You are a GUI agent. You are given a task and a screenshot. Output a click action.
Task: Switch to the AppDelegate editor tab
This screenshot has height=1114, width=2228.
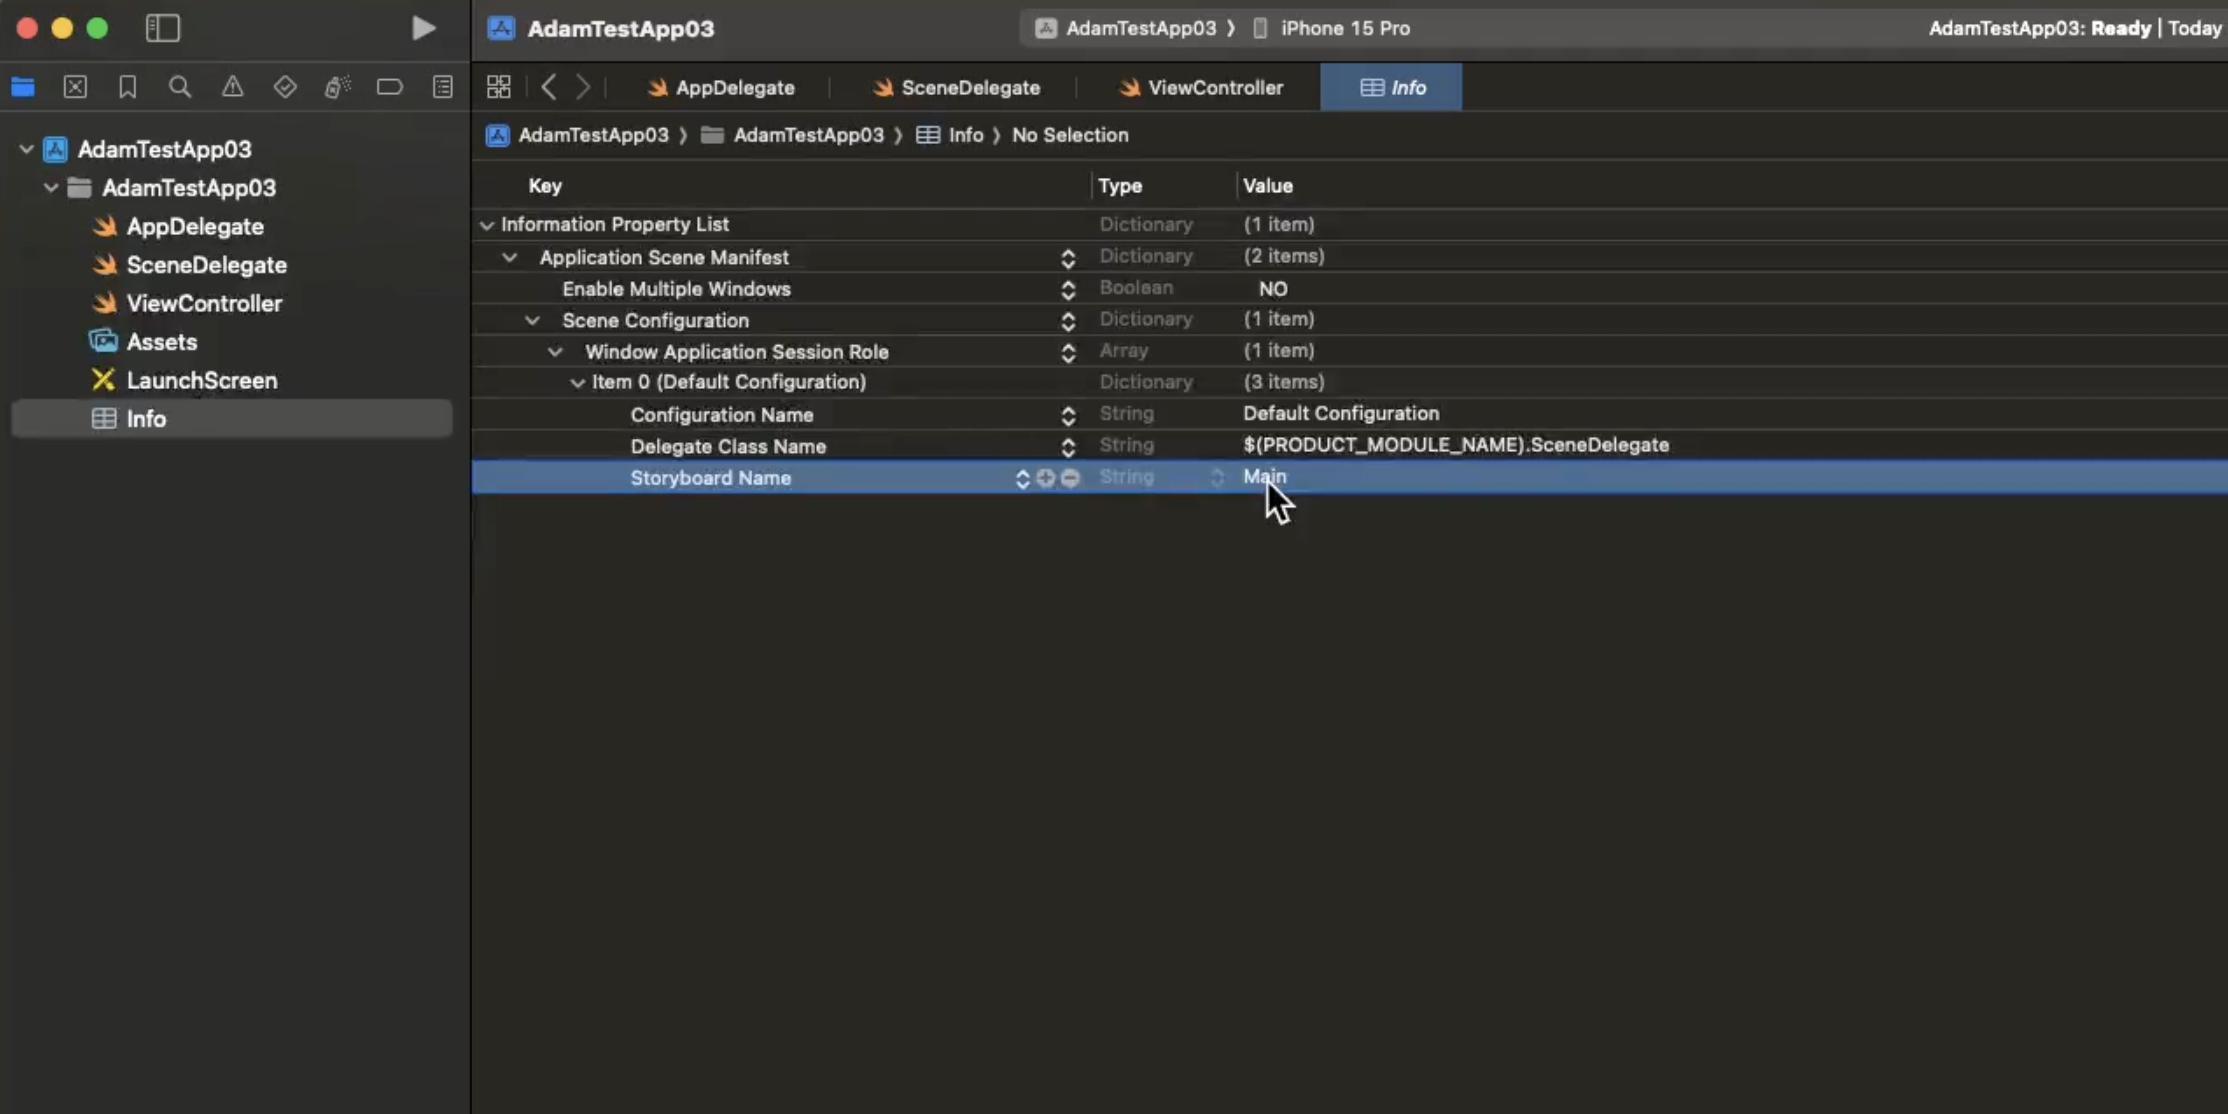pos(721,88)
